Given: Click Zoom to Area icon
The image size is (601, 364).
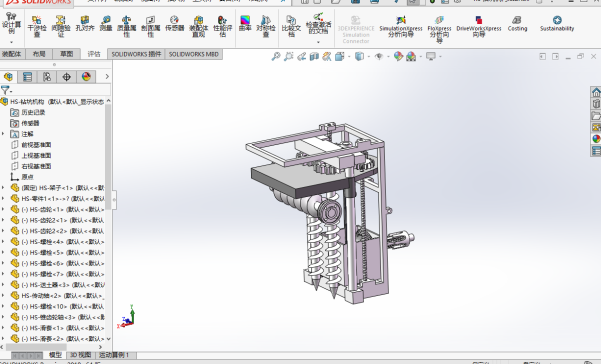Looking at the screenshot, I should click(289, 57).
